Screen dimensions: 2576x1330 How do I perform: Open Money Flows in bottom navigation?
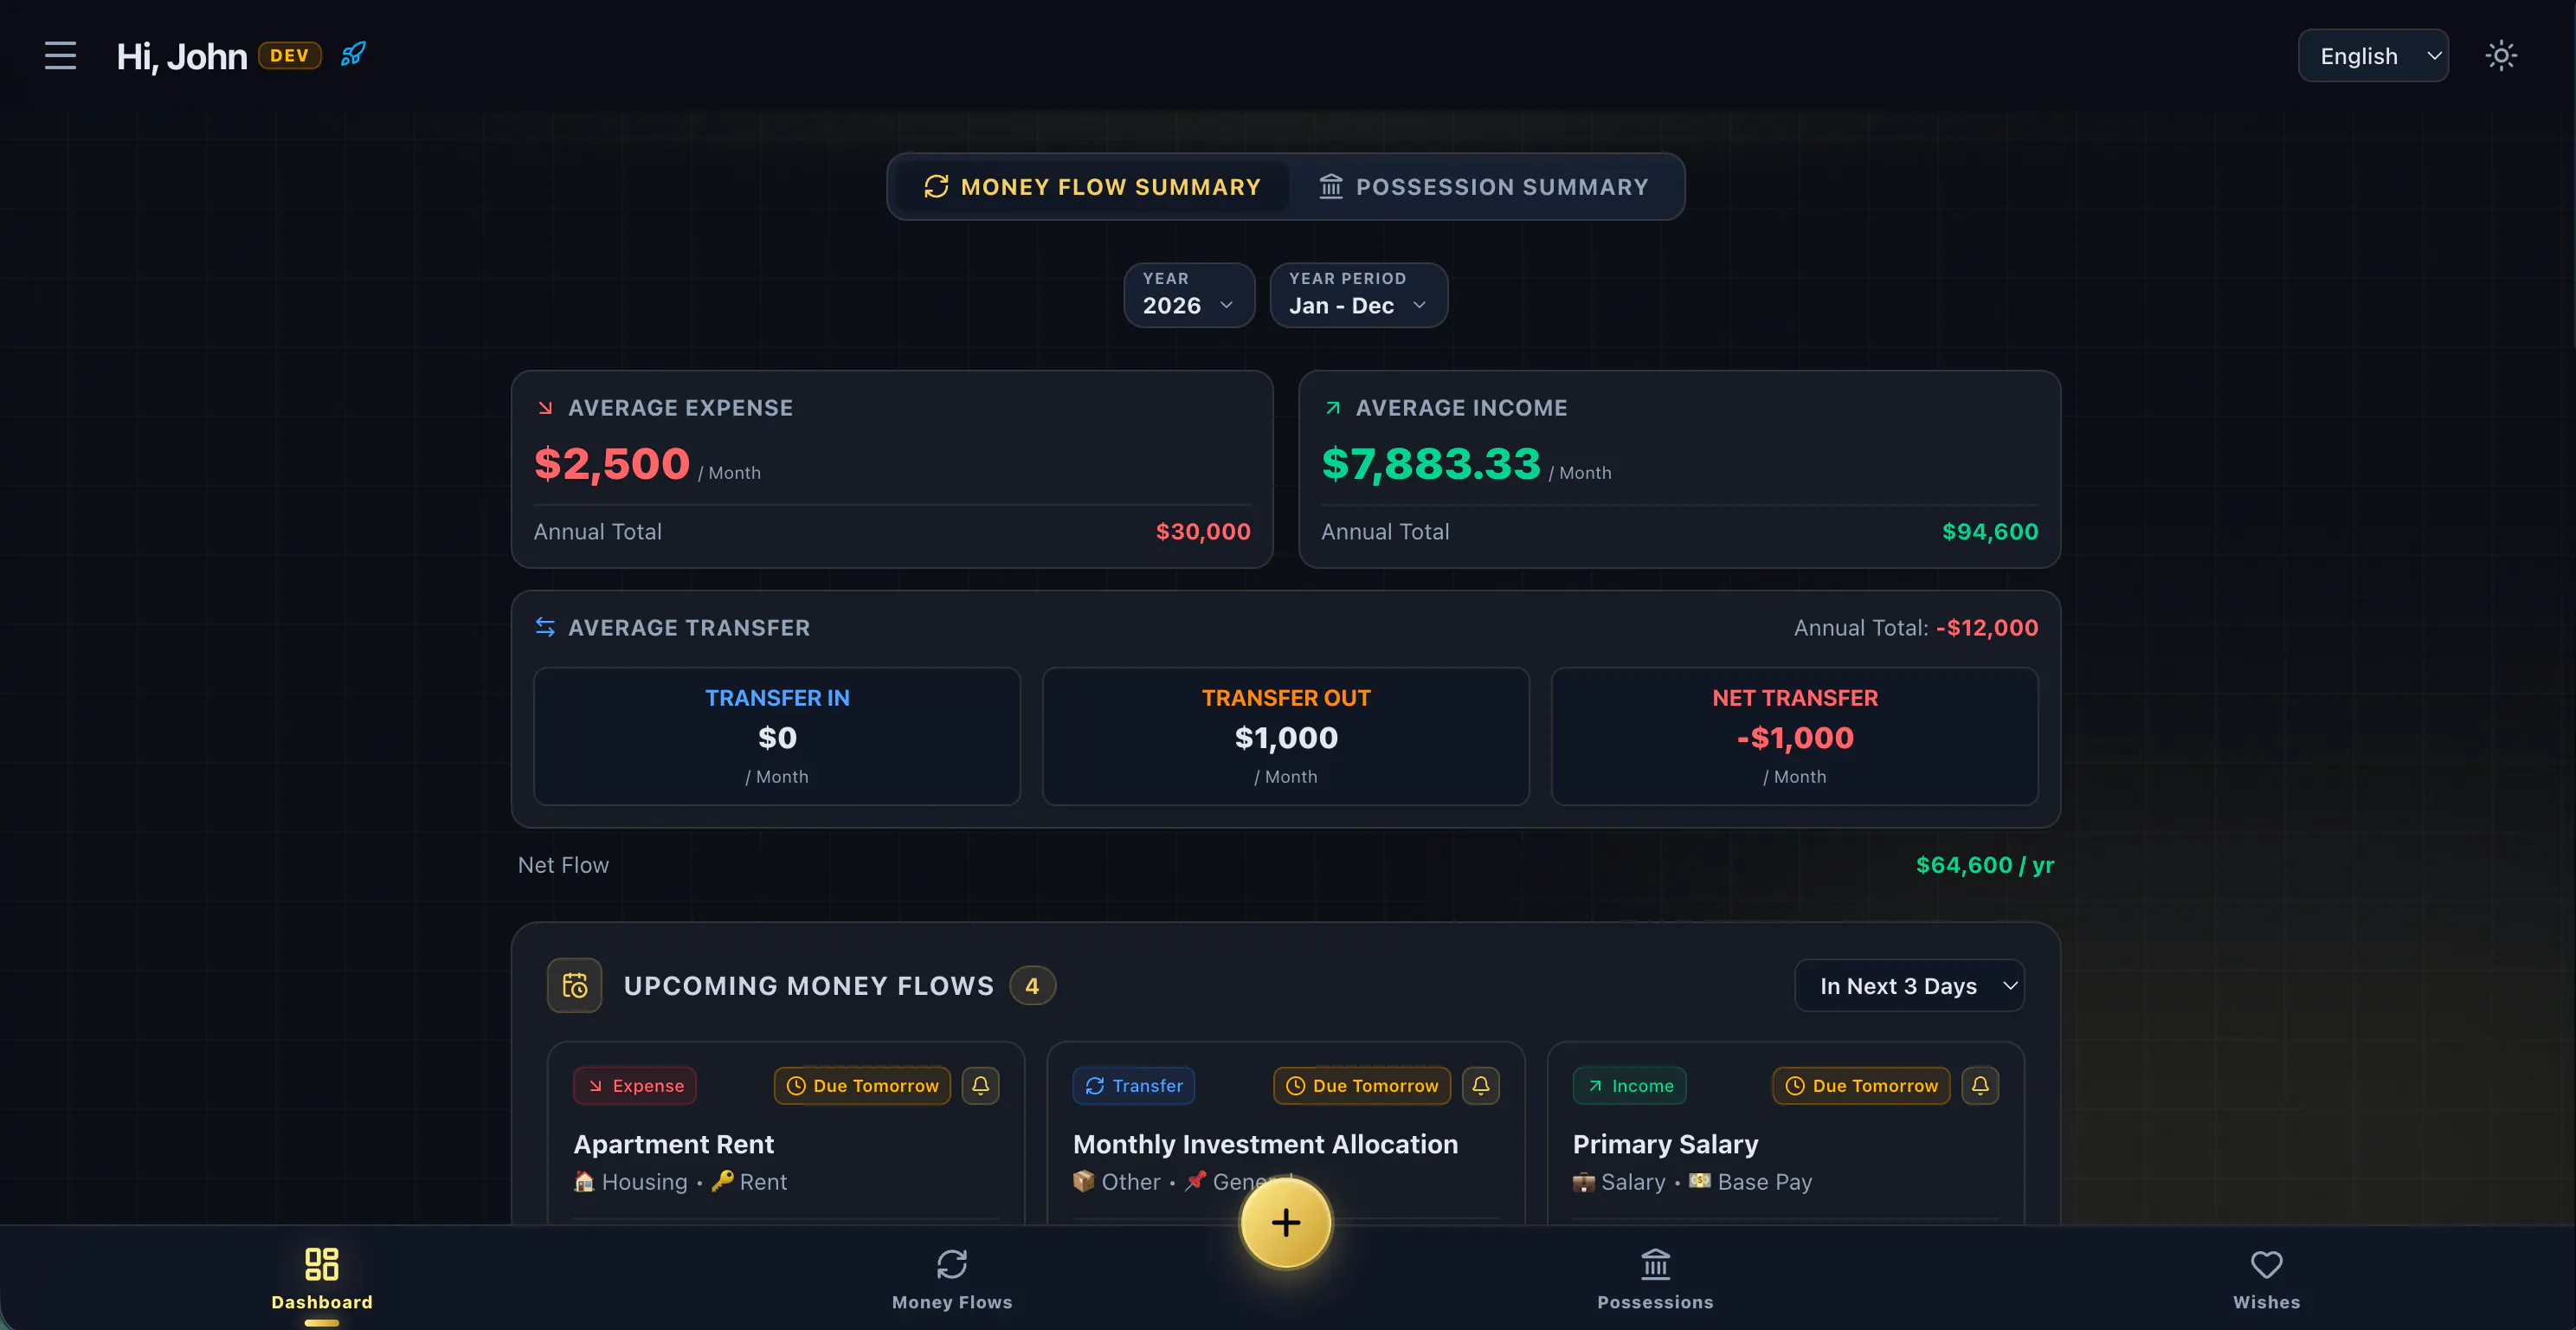(x=952, y=1279)
